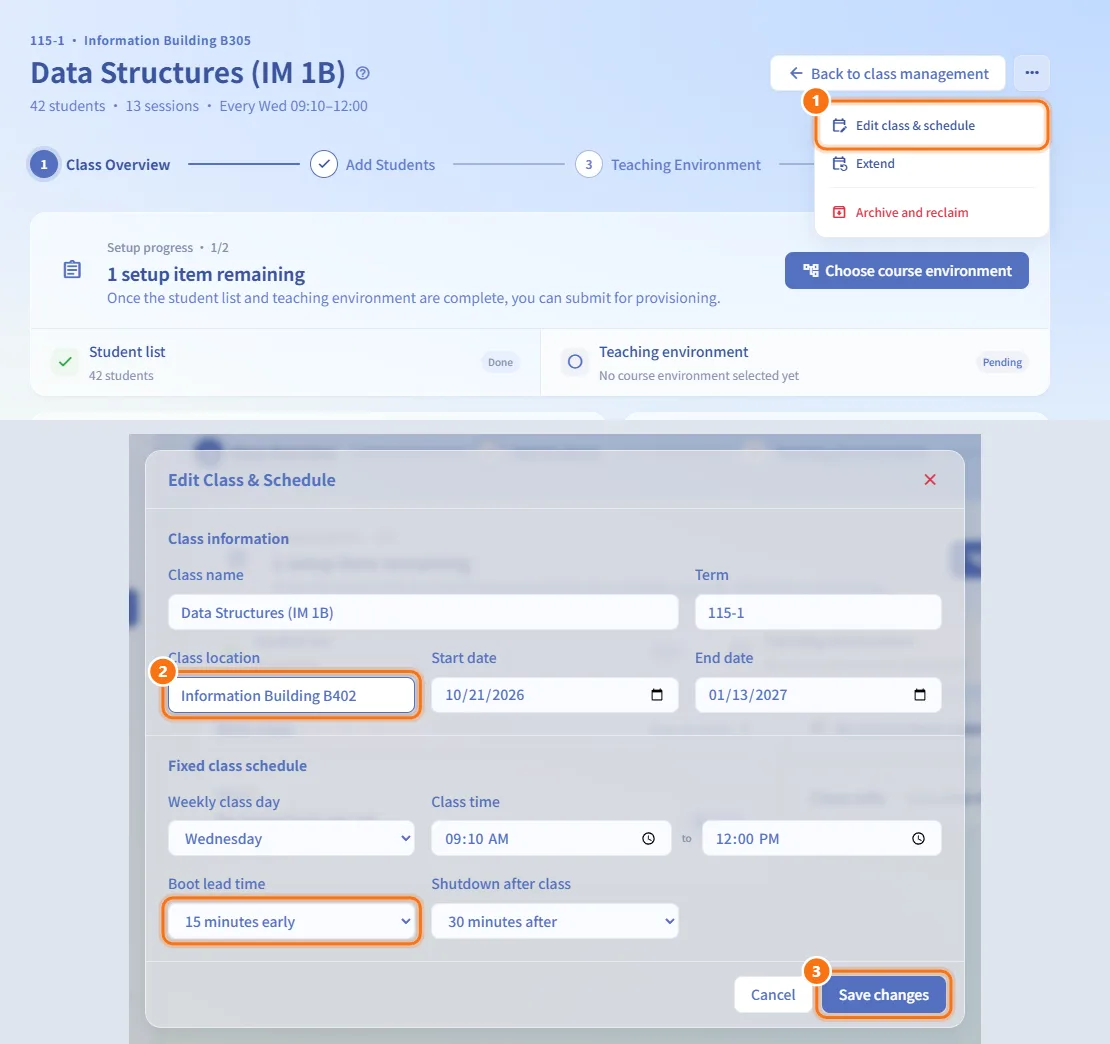Select Archive and reclaim menu item
Viewport: 1110px width, 1044px height.
point(931,212)
